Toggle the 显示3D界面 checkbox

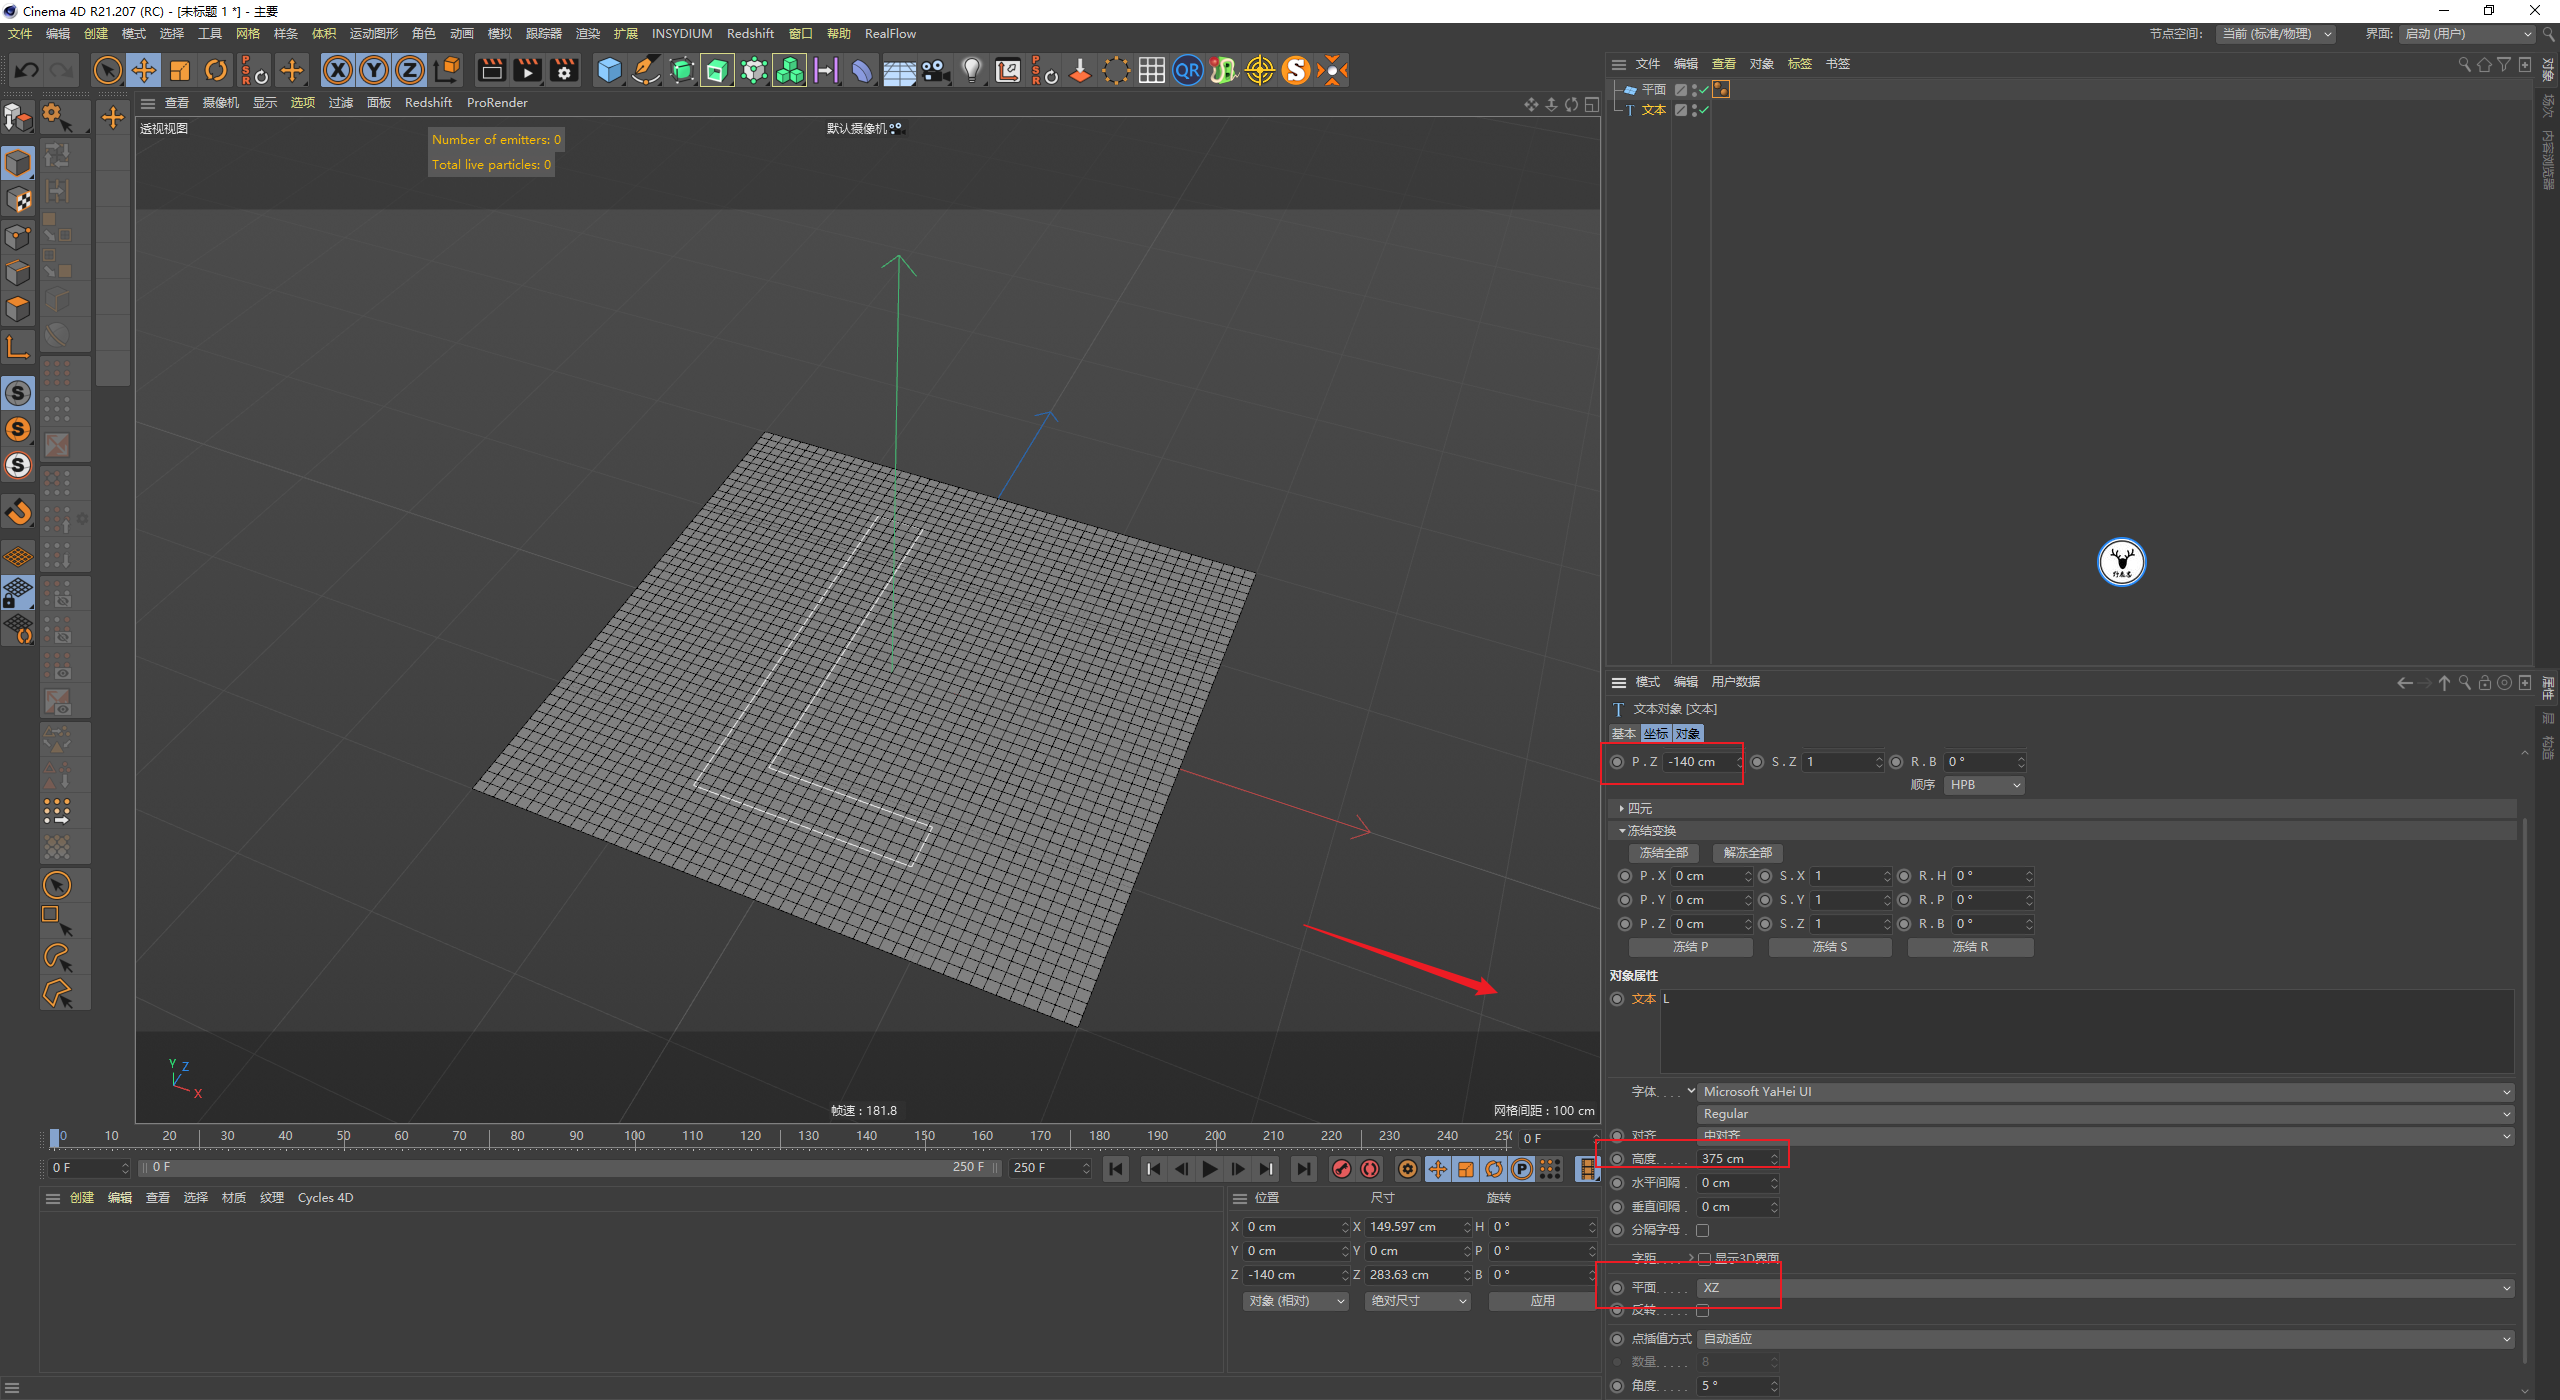(x=1704, y=1258)
